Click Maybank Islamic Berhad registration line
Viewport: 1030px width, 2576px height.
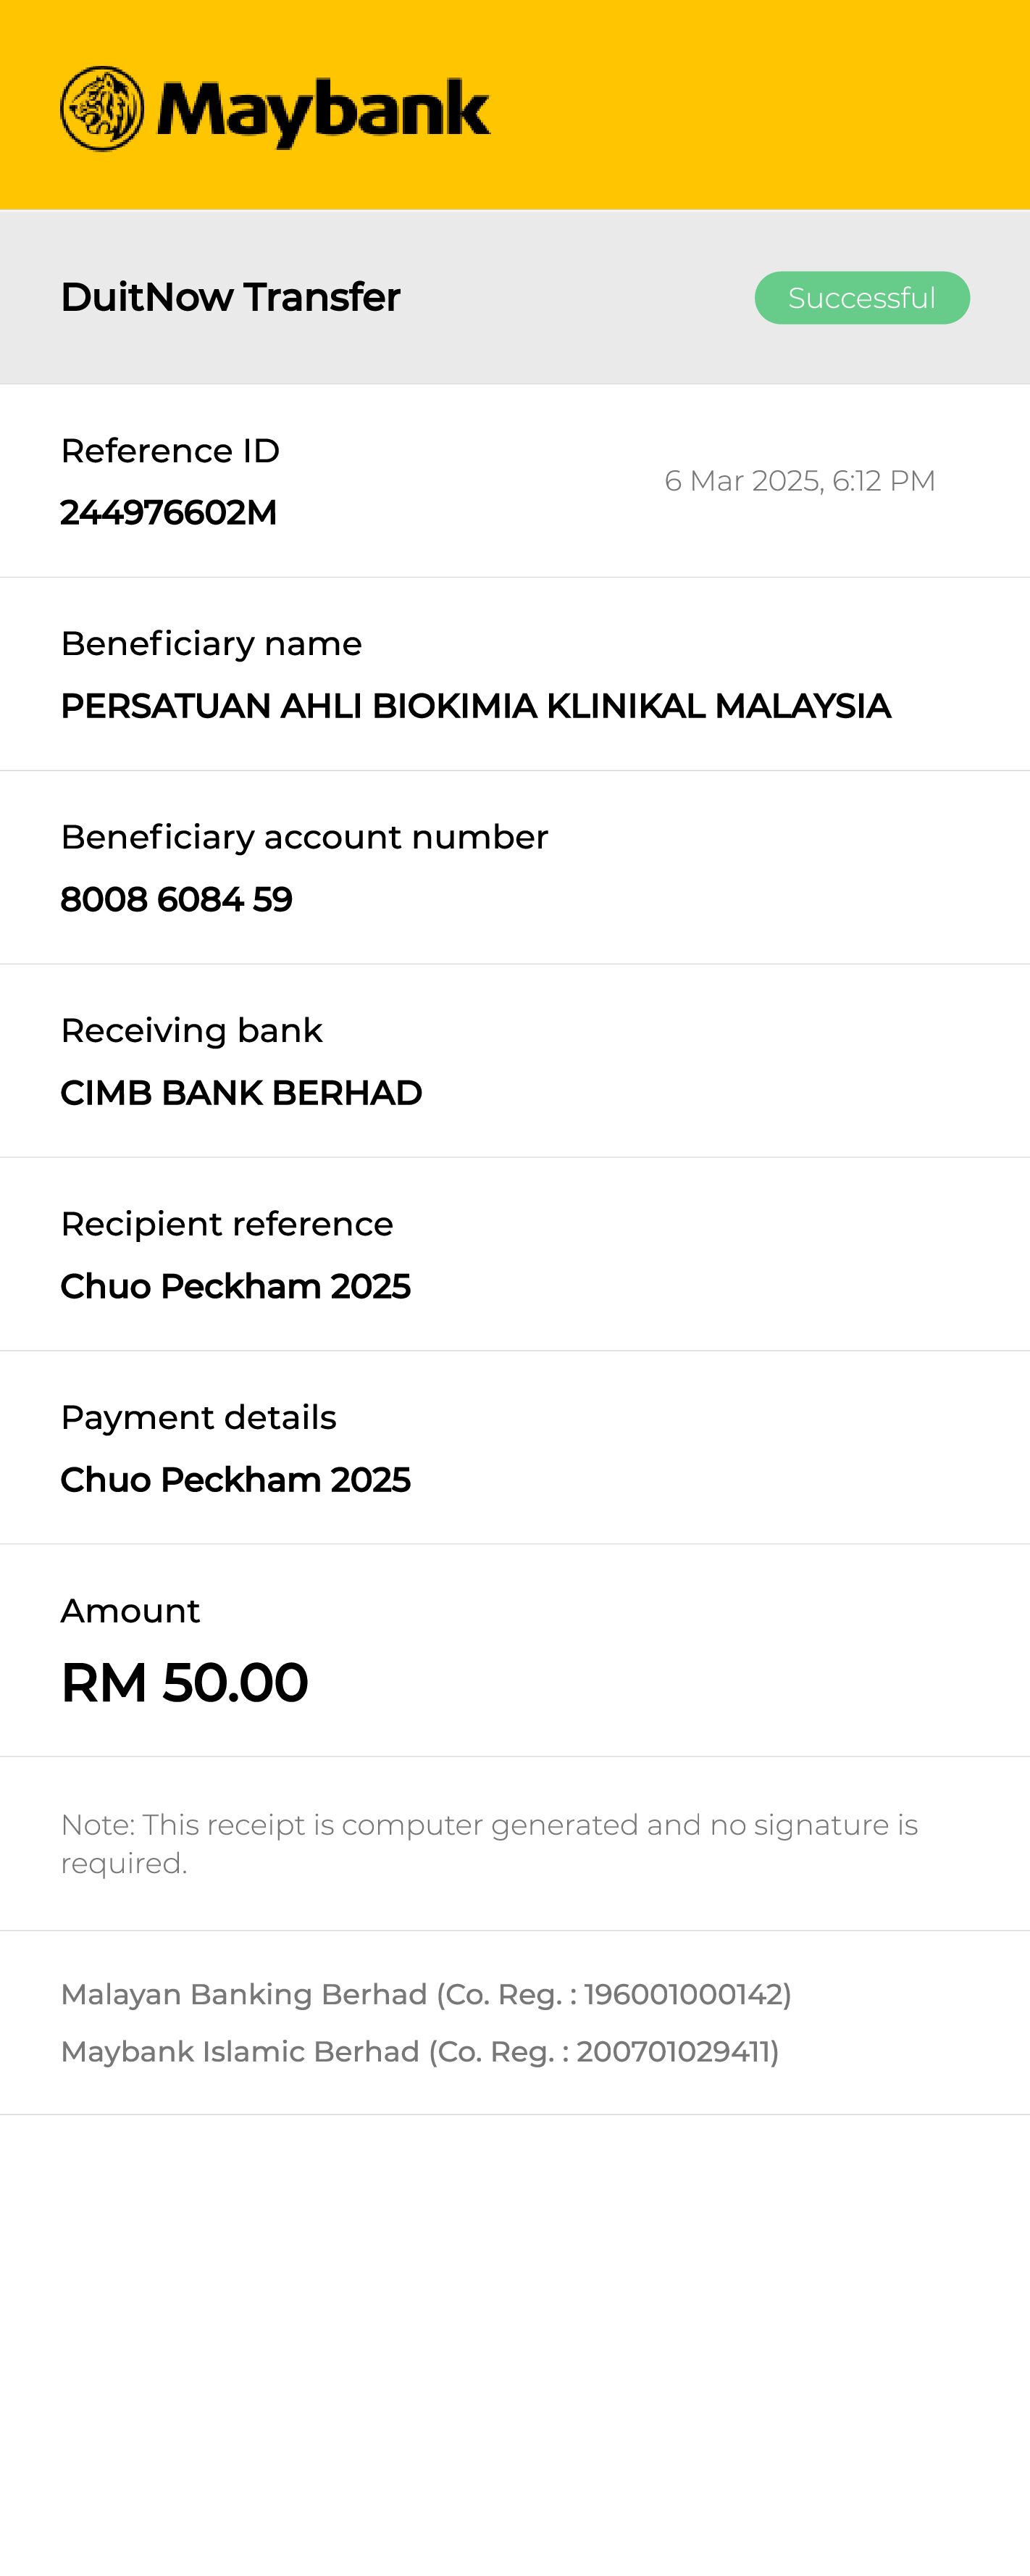pyautogui.click(x=420, y=2051)
